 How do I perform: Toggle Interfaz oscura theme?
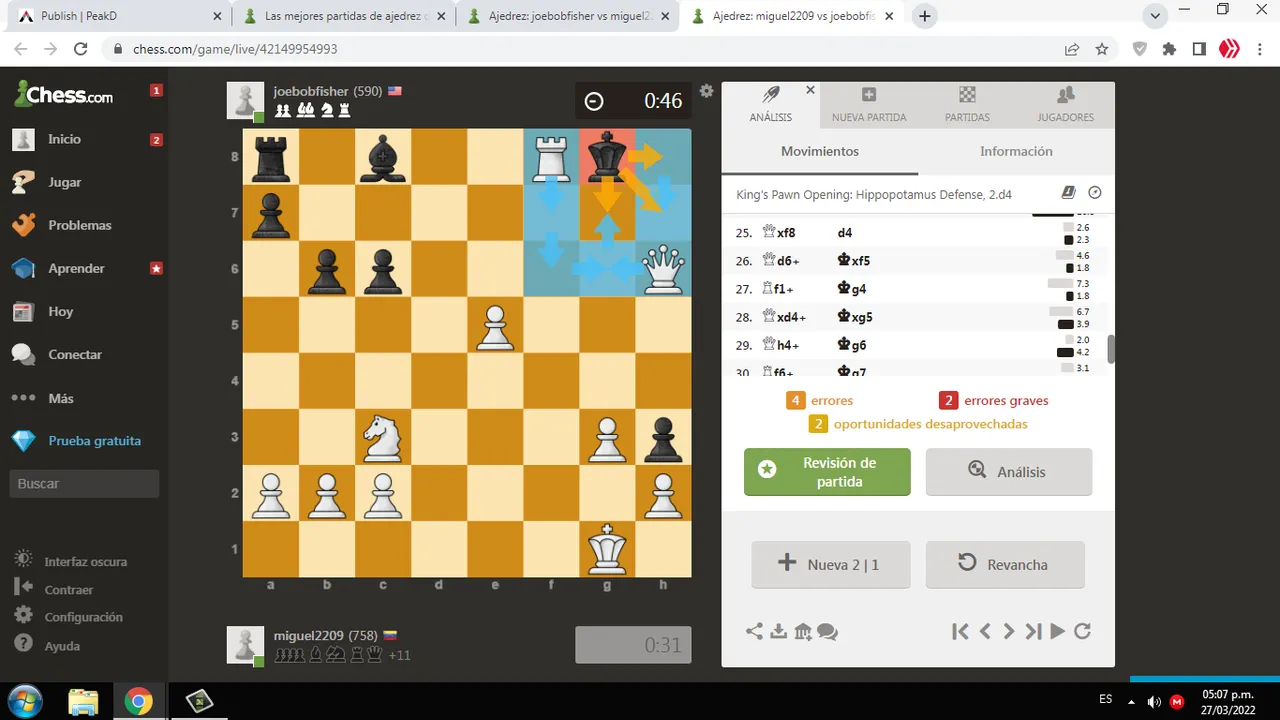click(85, 561)
